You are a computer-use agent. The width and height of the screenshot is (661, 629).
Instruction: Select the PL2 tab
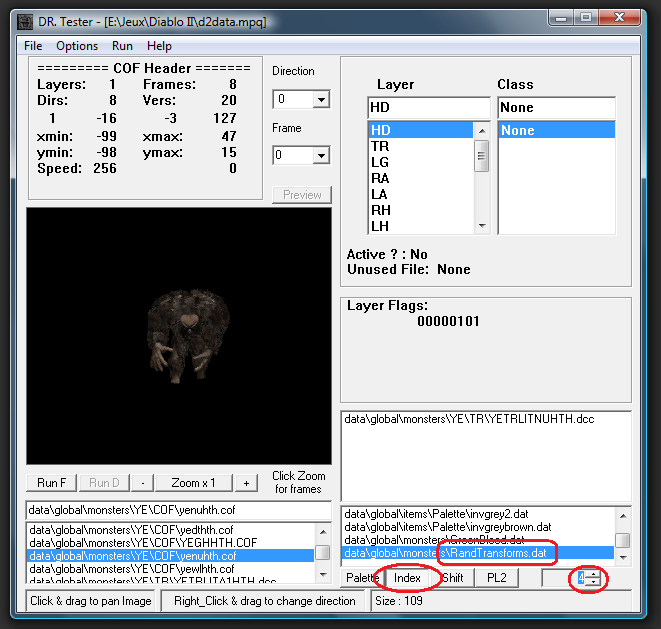click(497, 578)
